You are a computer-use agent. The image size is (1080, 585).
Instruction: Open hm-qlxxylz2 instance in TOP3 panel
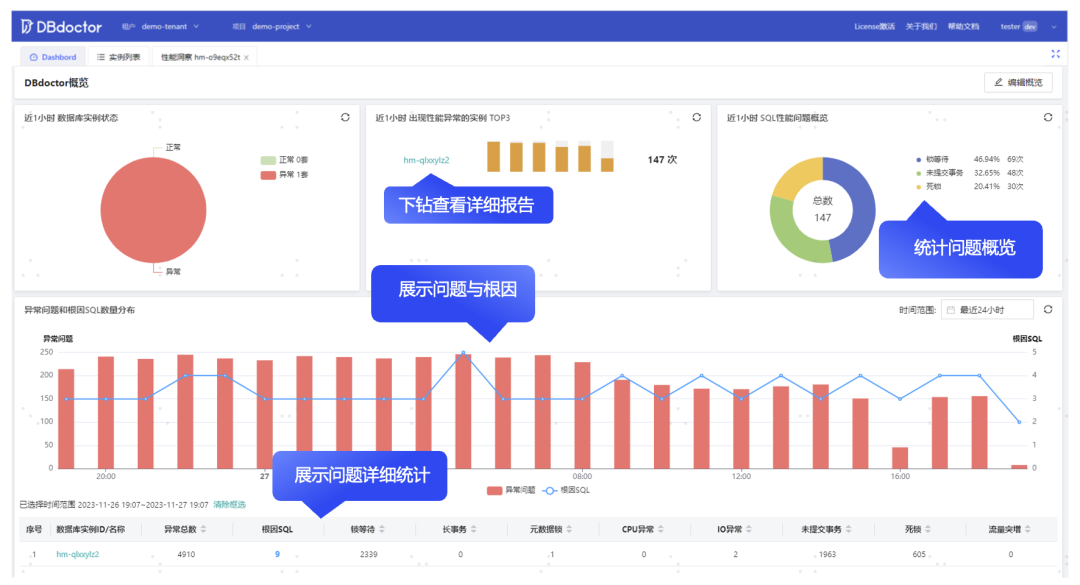(x=426, y=161)
